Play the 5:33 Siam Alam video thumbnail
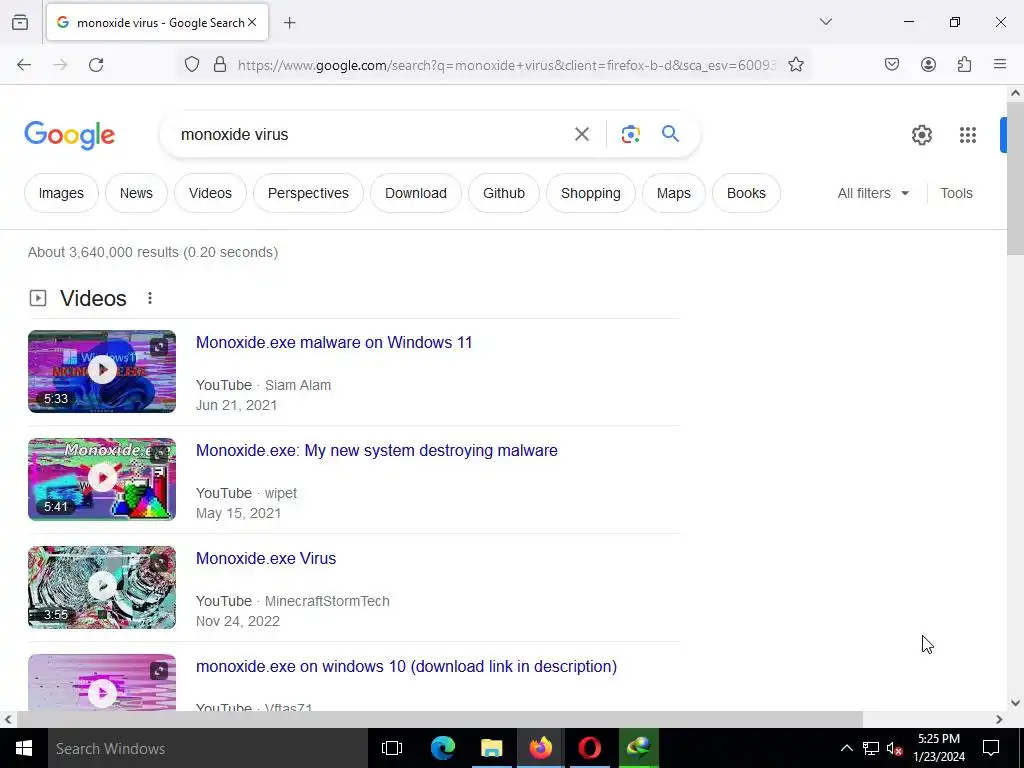This screenshot has height=768, width=1024. click(x=102, y=371)
